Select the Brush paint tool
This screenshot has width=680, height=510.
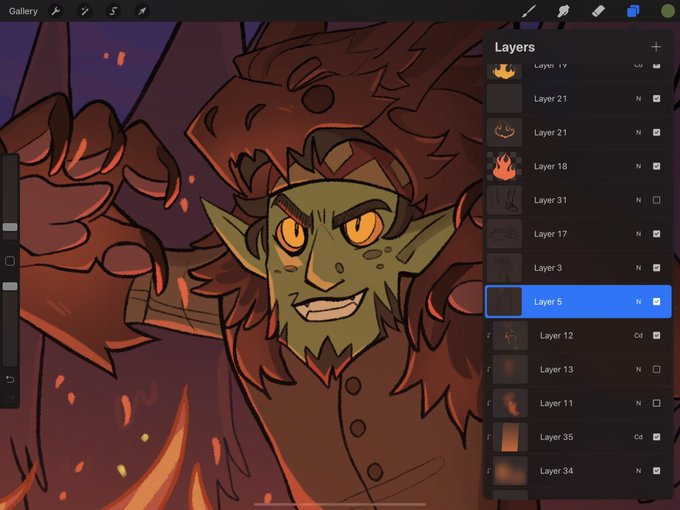coord(529,11)
